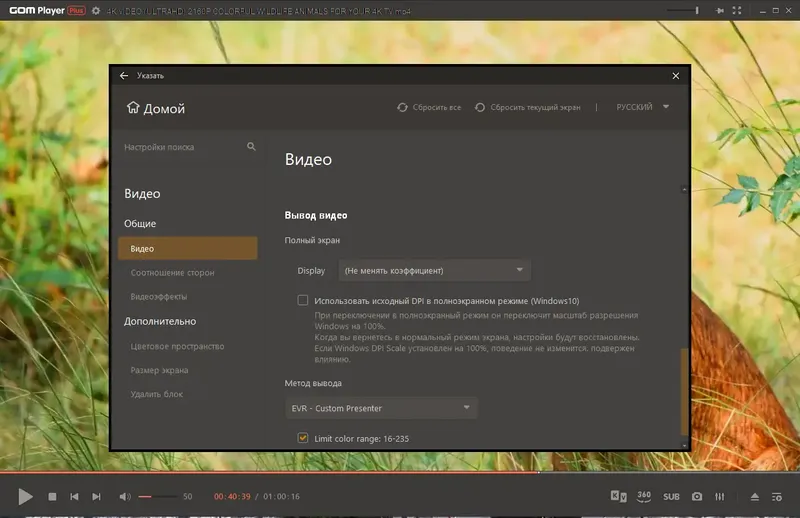Jump to the previous track

(74, 497)
